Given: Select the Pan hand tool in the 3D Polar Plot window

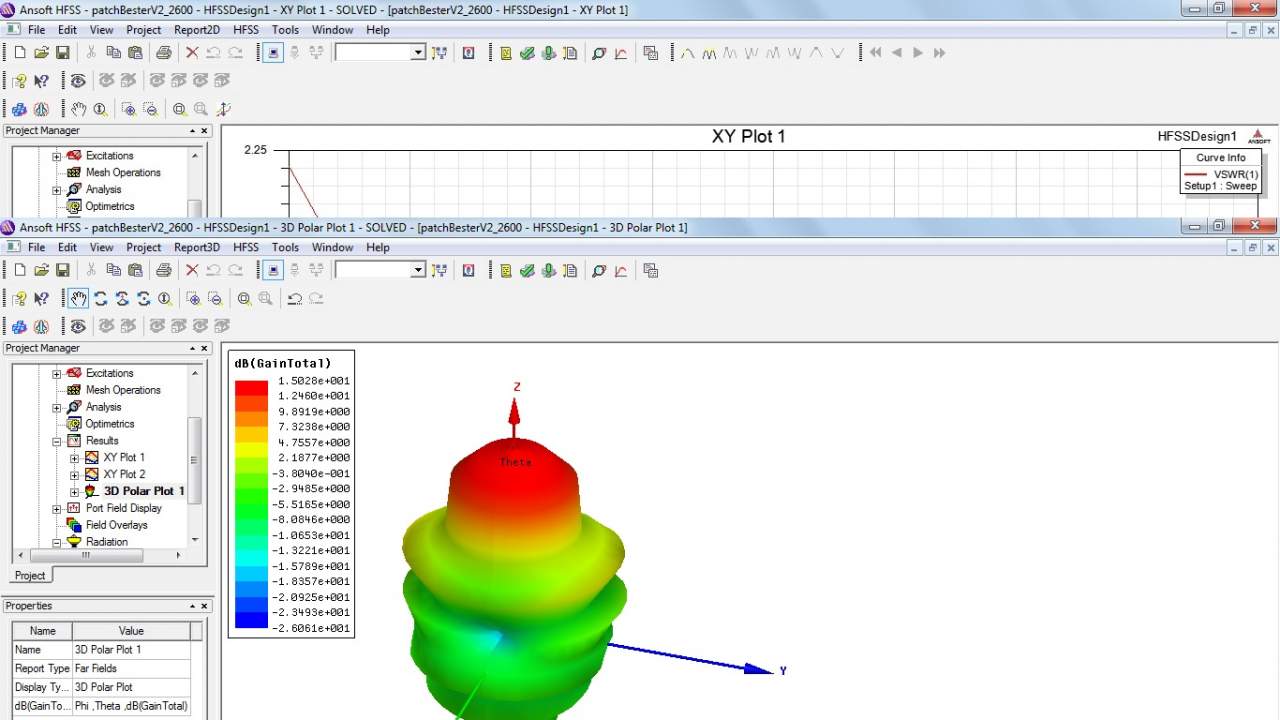Looking at the screenshot, I should [x=78, y=298].
